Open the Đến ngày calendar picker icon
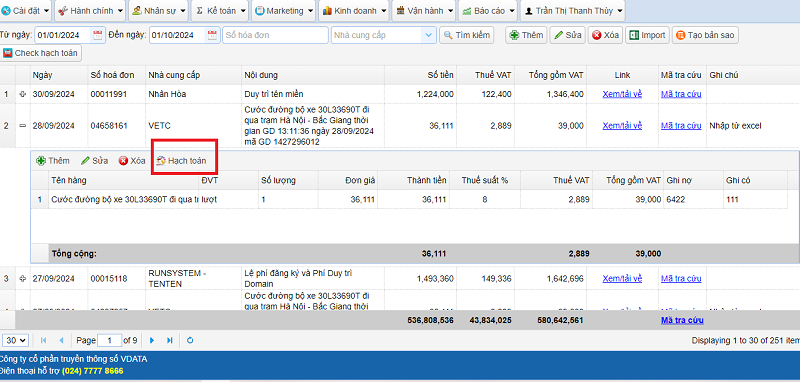The height and width of the screenshot is (382, 800). [212, 35]
